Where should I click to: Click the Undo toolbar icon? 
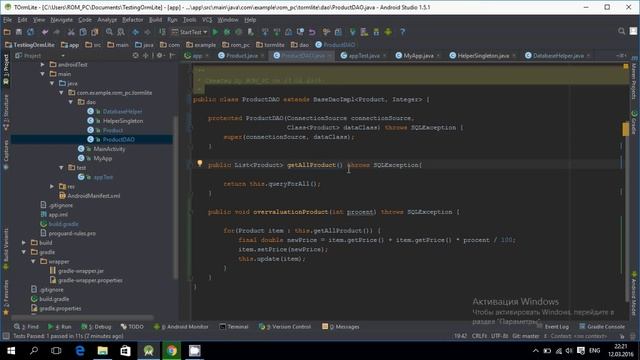(45, 32)
